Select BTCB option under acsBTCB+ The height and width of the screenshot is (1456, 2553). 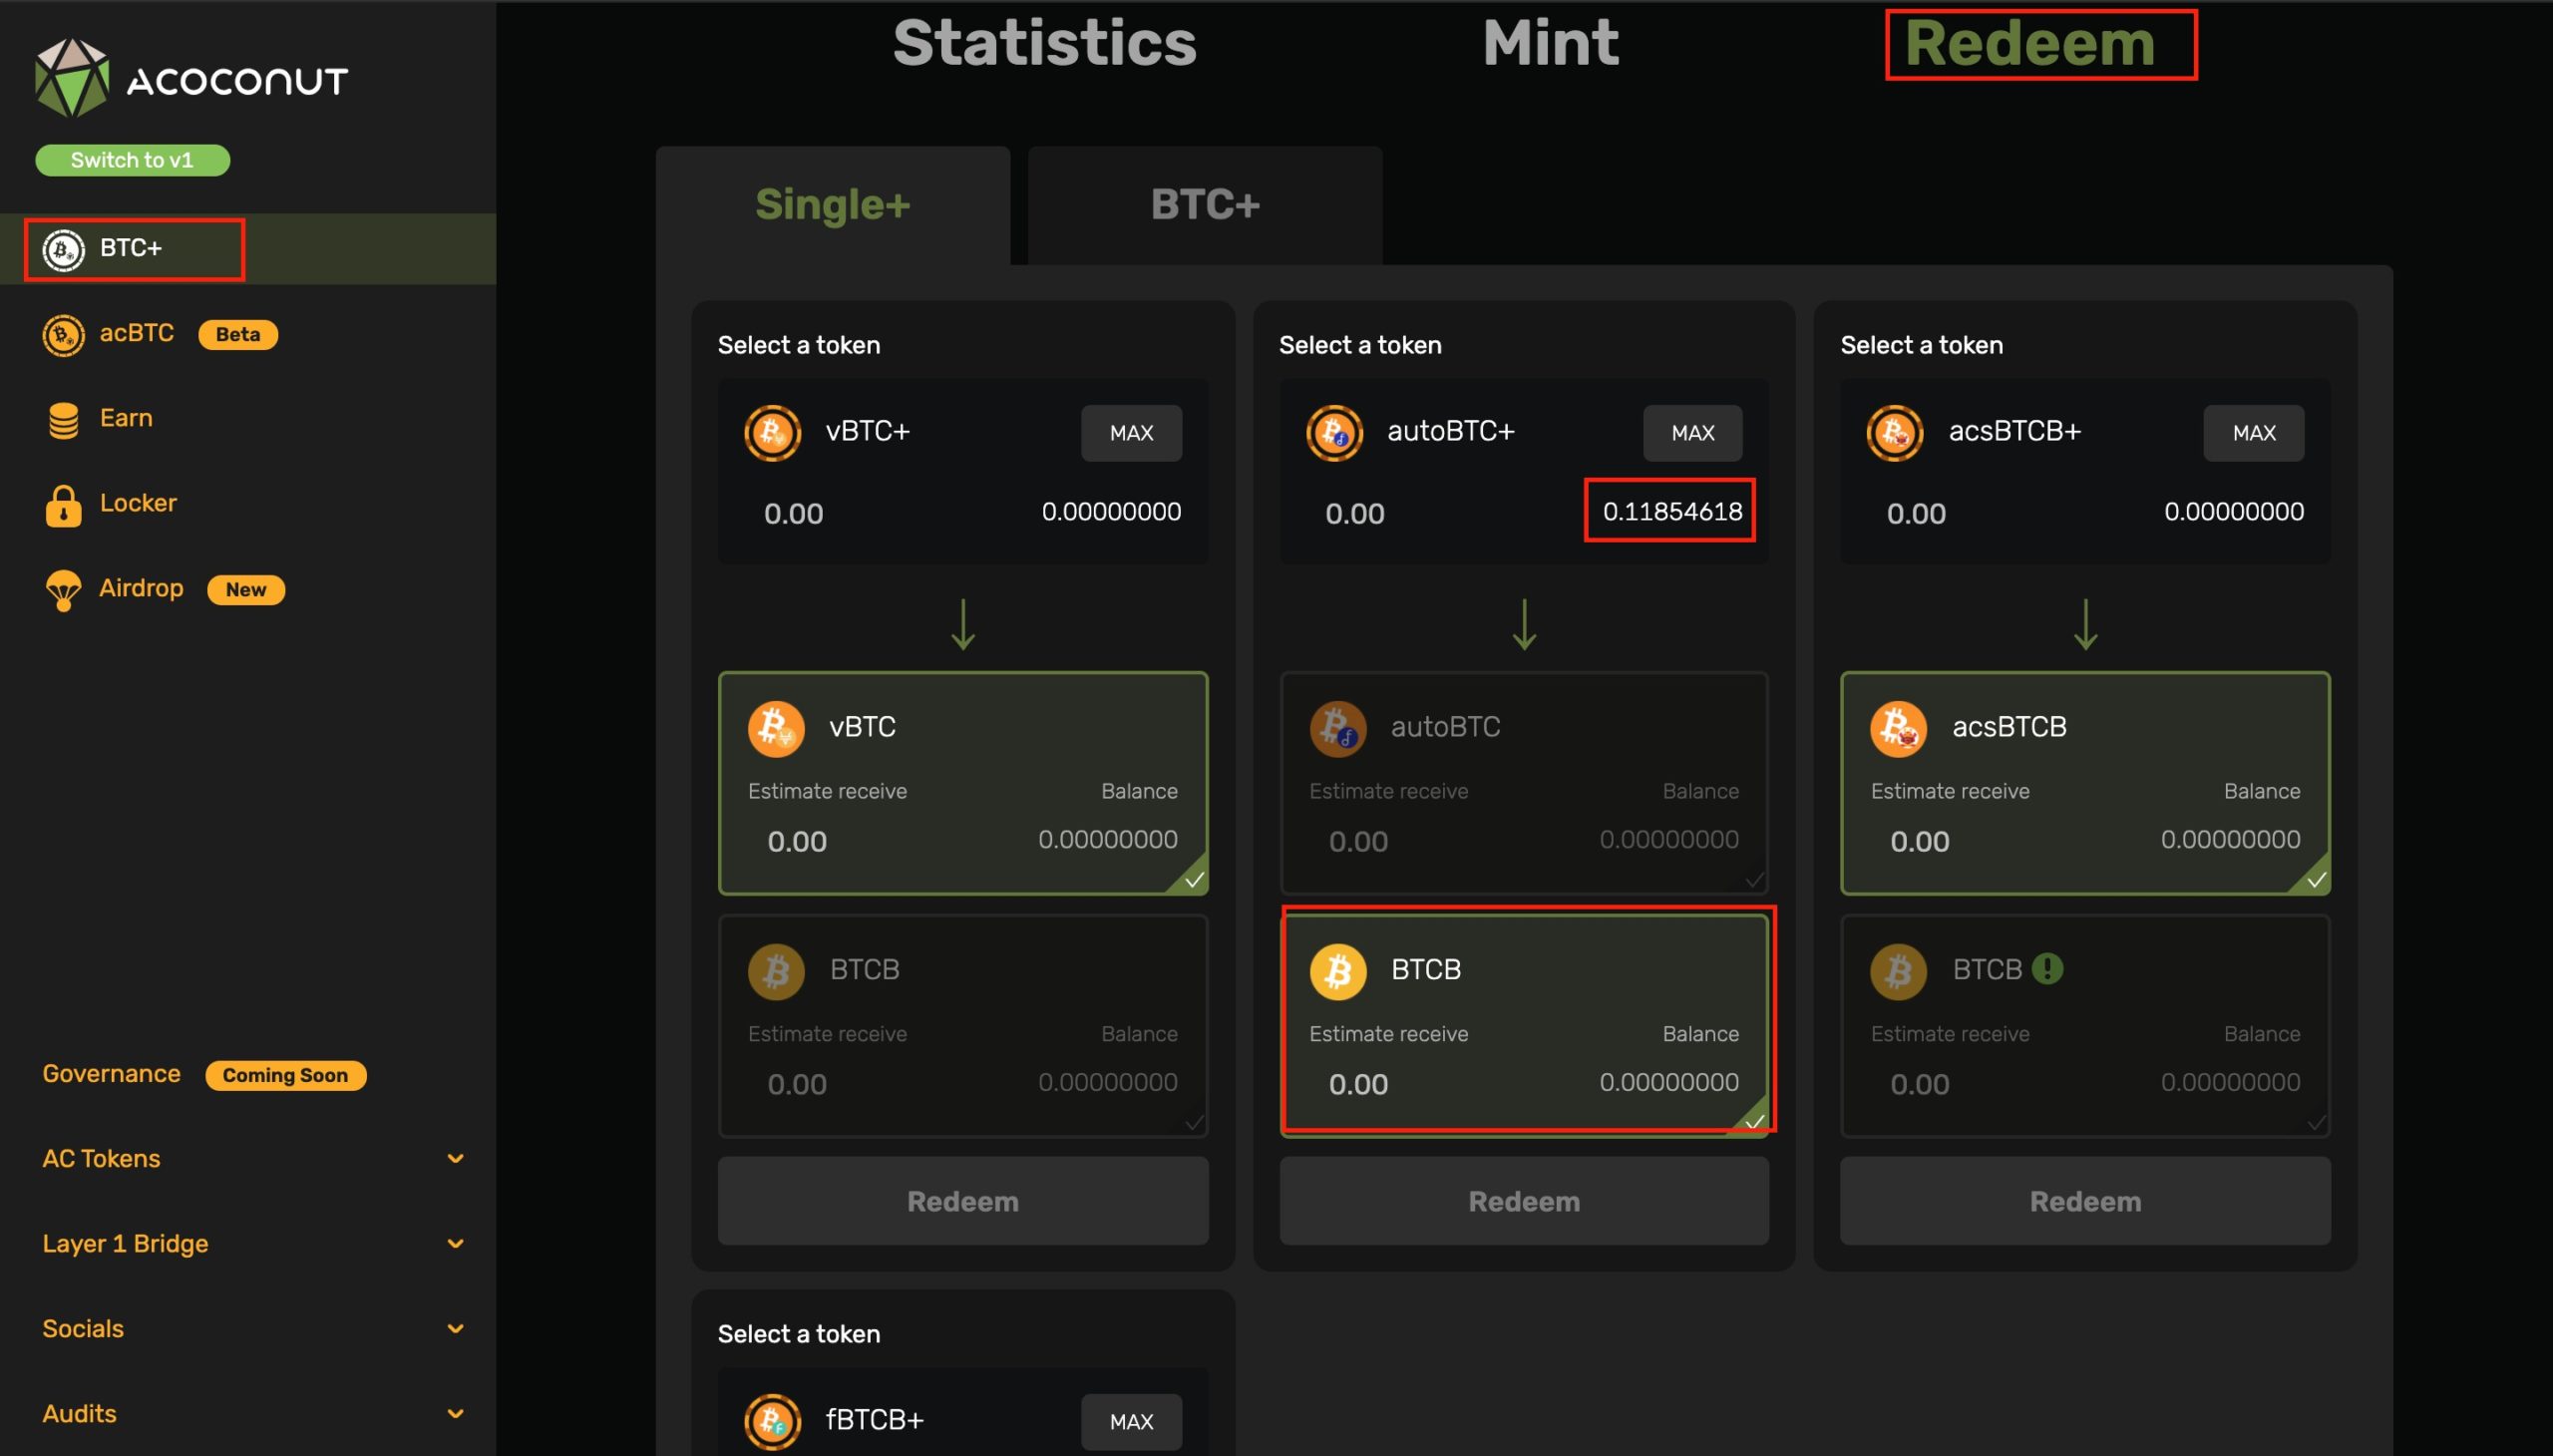(2084, 1025)
